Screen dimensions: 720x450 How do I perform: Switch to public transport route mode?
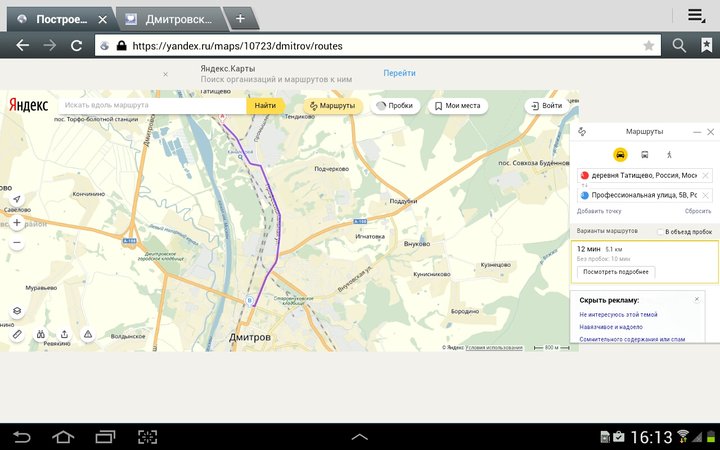point(645,155)
